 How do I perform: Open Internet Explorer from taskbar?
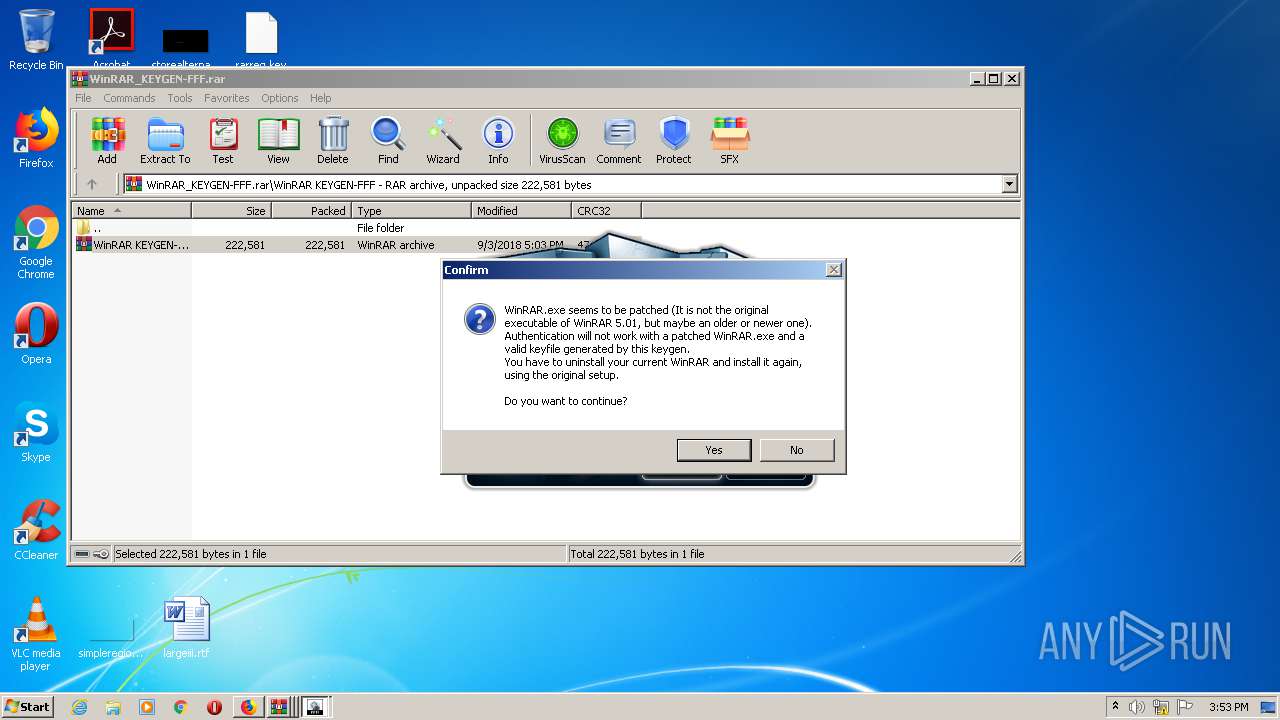[x=79, y=707]
